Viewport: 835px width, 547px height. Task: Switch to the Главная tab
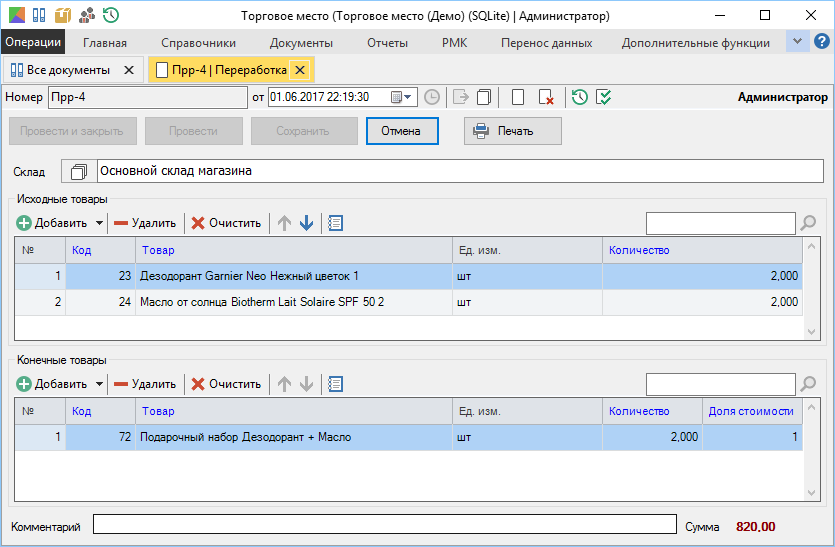point(105,43)
